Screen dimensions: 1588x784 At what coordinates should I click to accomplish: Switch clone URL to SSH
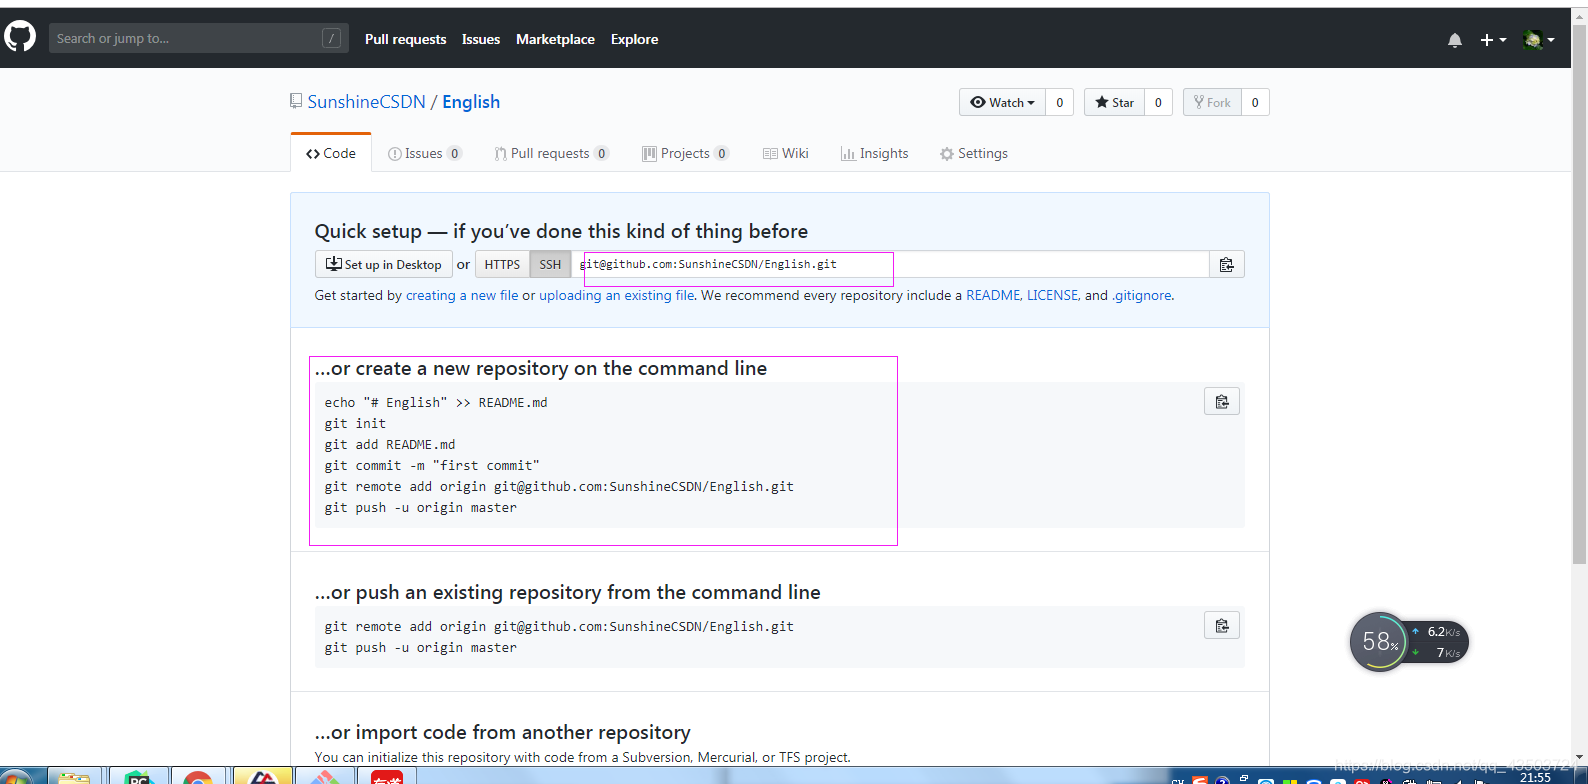coord(550,264)
